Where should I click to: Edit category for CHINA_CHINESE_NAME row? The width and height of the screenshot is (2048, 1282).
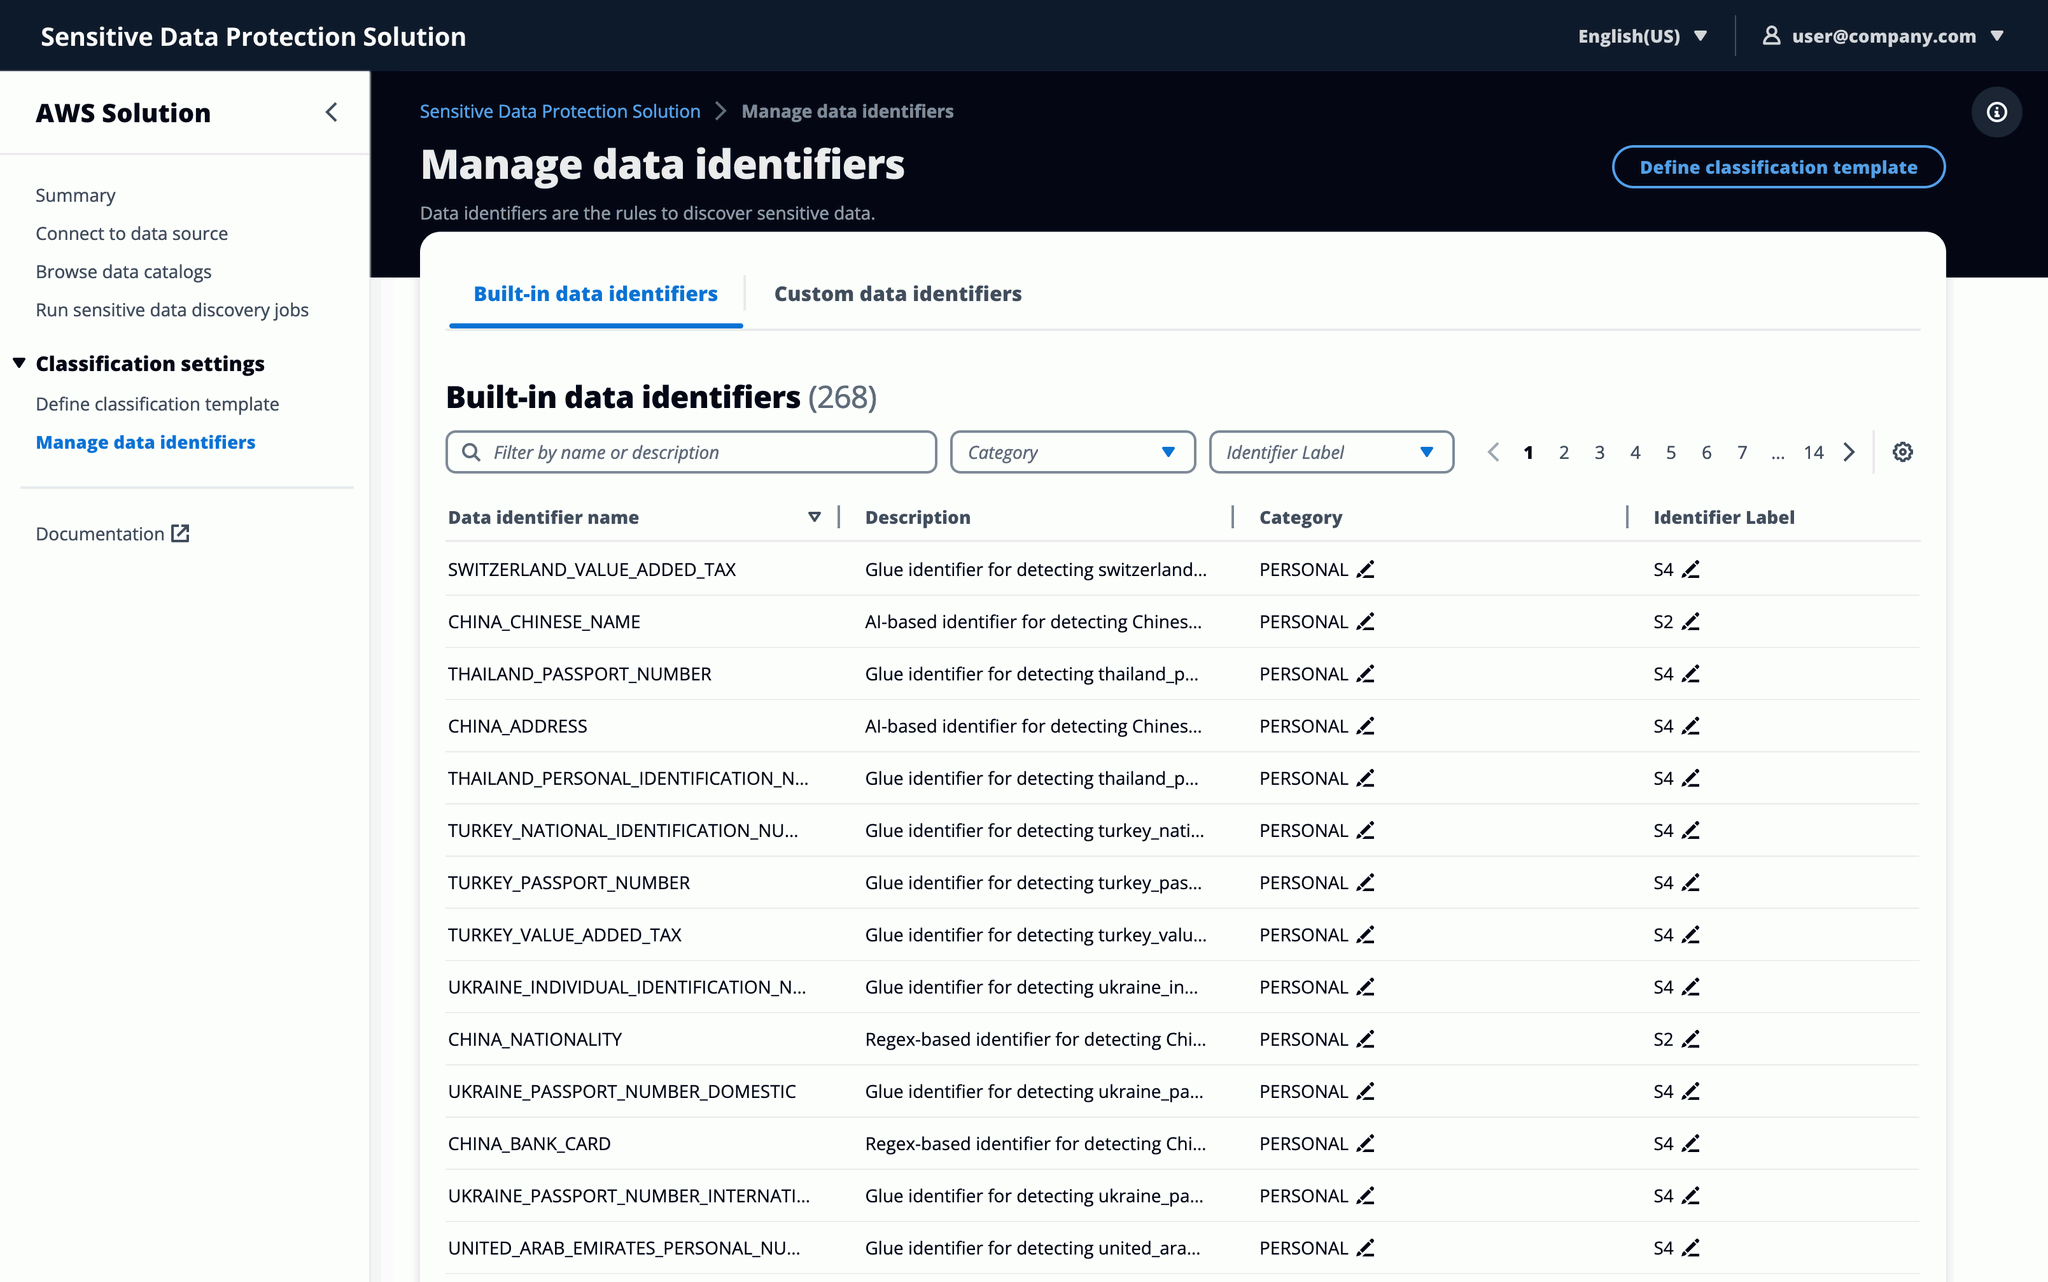pos(1365,622)
